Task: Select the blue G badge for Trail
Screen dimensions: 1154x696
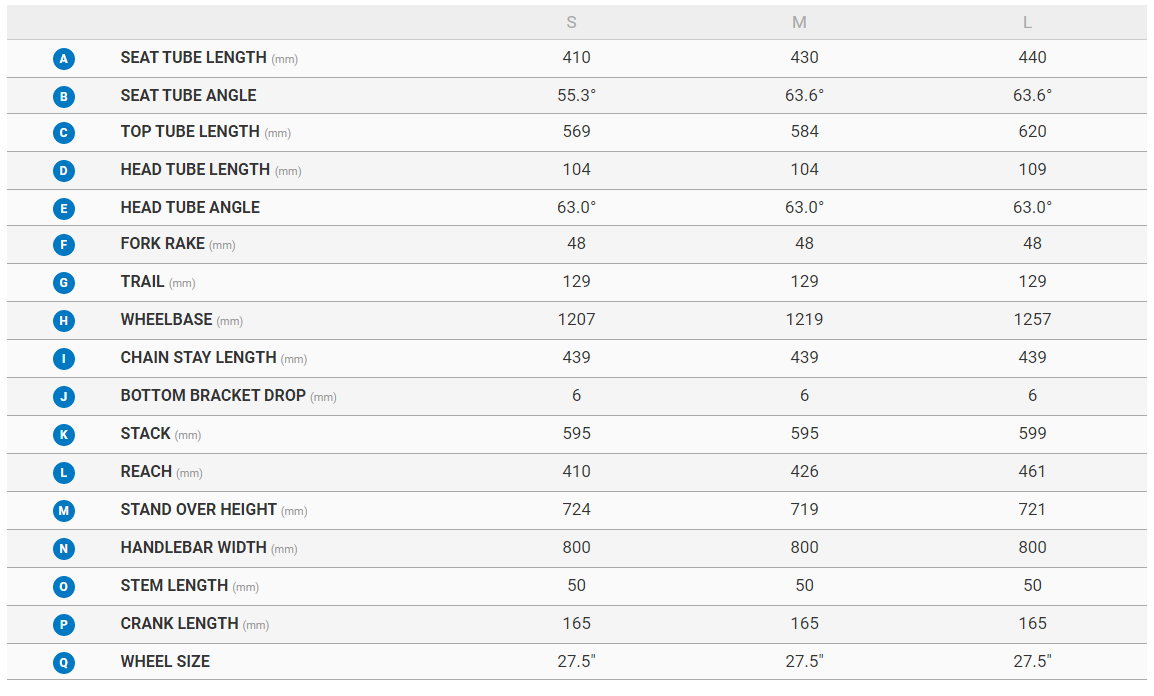Action: pyautogui.click(x=64, y=283)
